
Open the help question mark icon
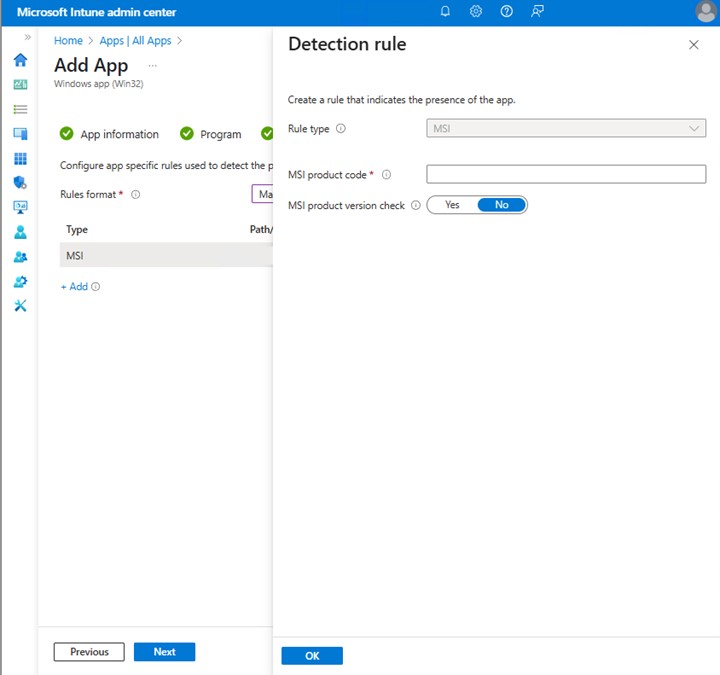(x=507, y=11)
